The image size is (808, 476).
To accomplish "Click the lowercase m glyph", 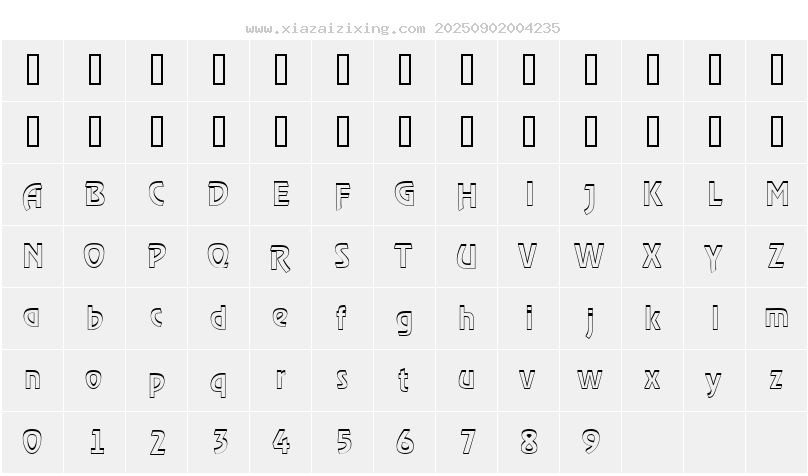I will [x=777, y=317].
